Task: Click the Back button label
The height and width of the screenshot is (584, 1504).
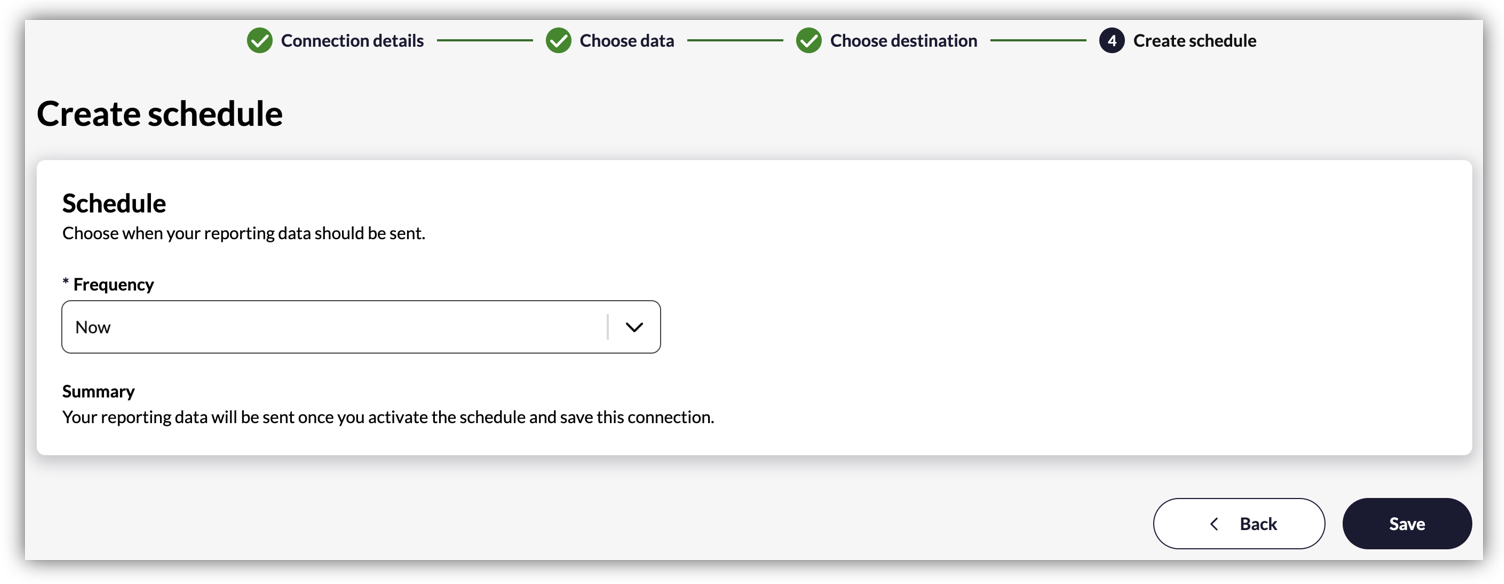Action: [1258, 524]
